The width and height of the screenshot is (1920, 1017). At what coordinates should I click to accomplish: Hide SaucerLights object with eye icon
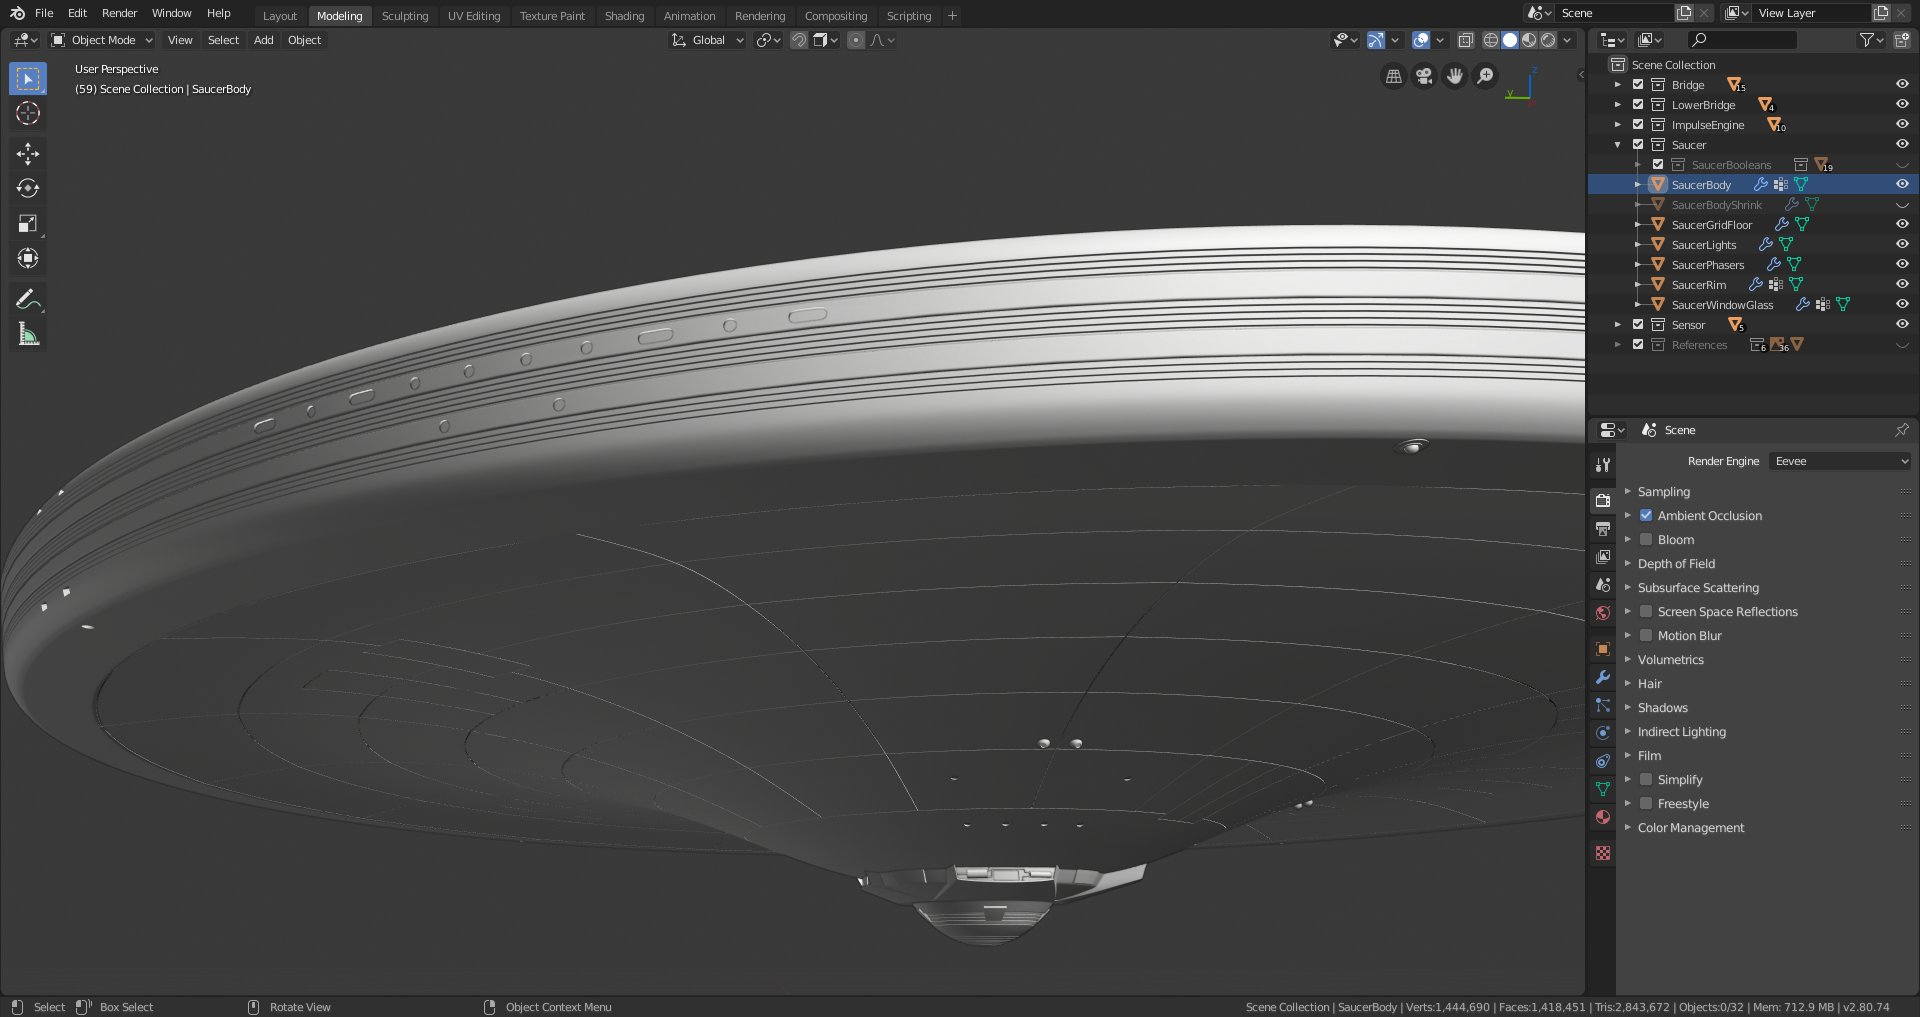[x=1902, y=245]
